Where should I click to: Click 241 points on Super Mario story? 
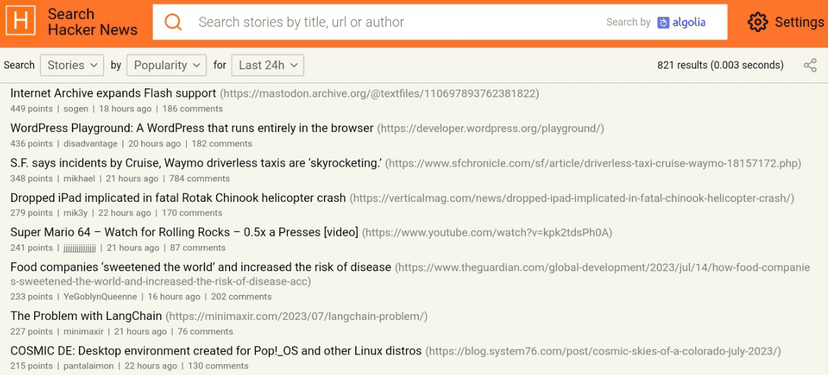tap(31, 248)
